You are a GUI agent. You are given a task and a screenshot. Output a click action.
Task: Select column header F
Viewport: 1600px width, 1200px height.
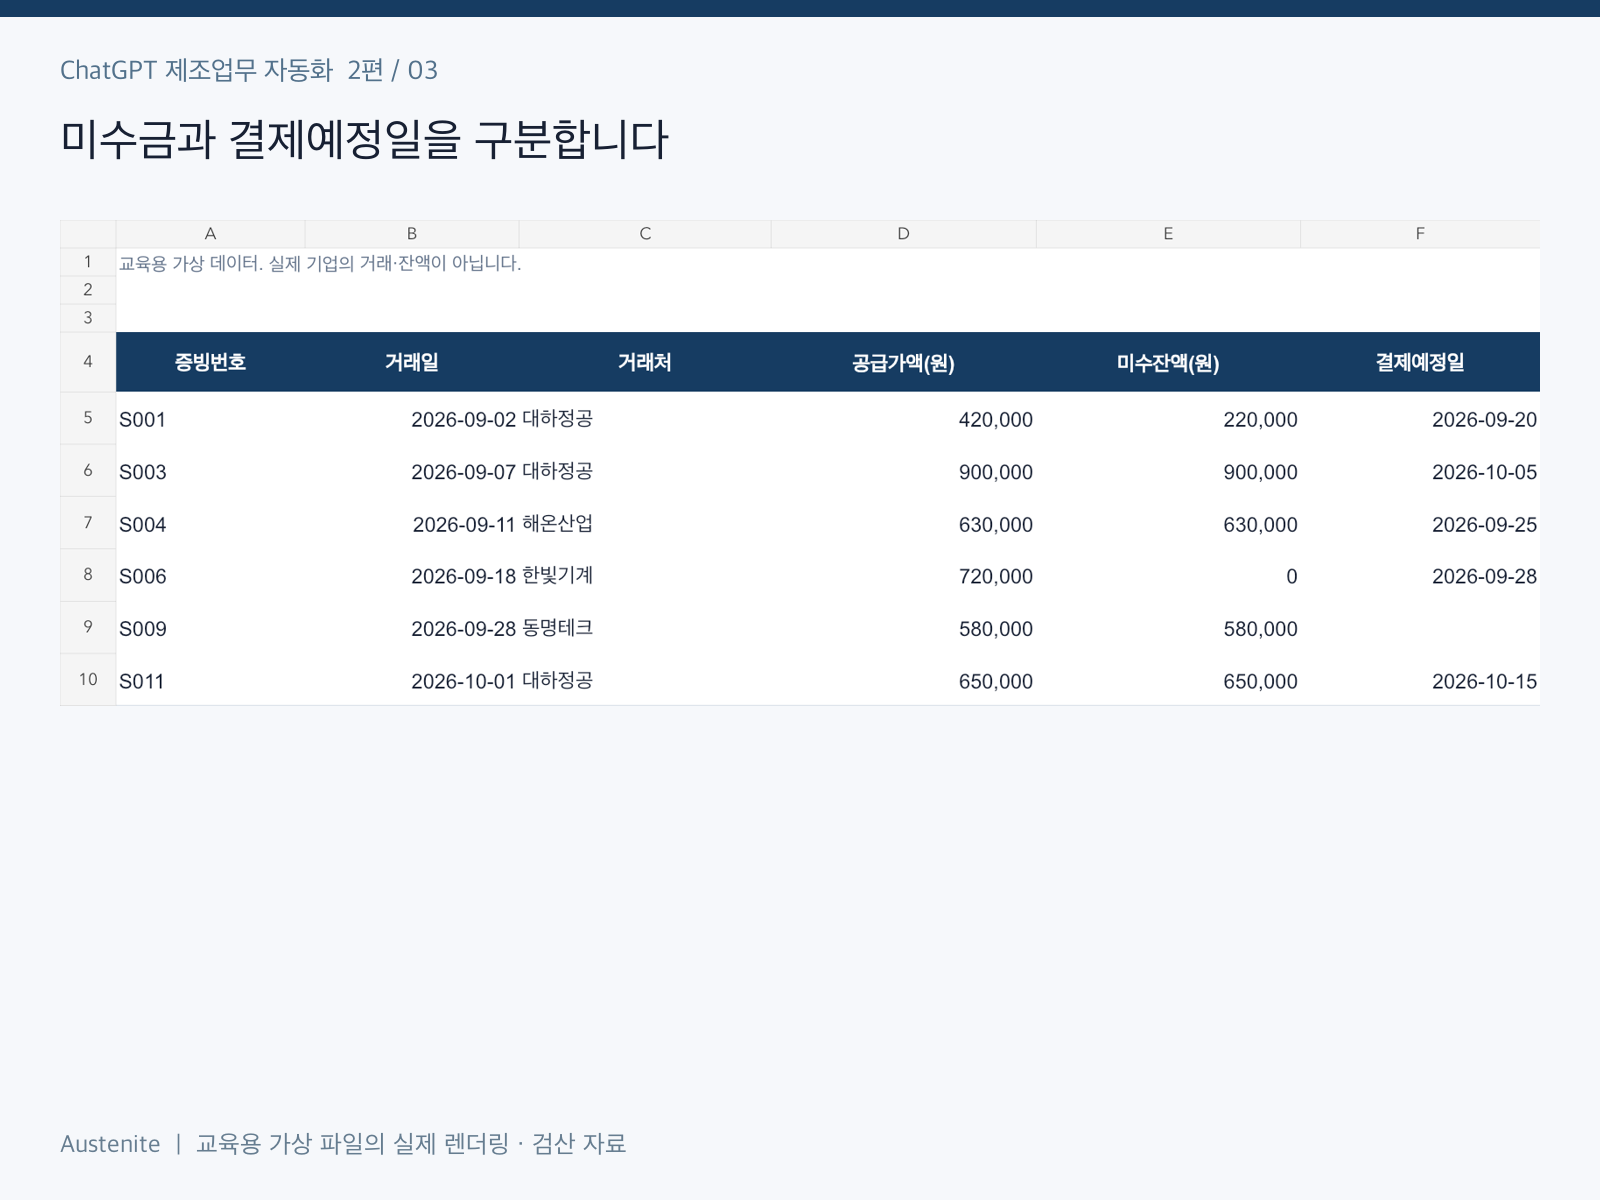coord(1420,234)
